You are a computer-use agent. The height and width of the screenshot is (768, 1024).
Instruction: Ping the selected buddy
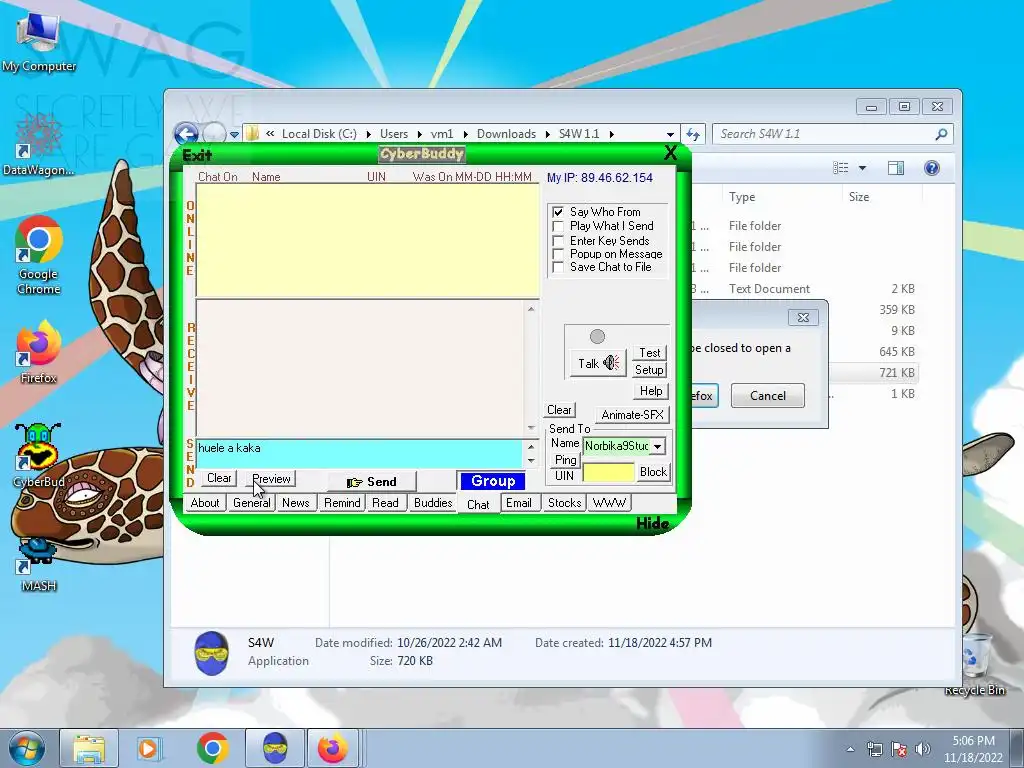pyautogui.click(x=566, y=460)
